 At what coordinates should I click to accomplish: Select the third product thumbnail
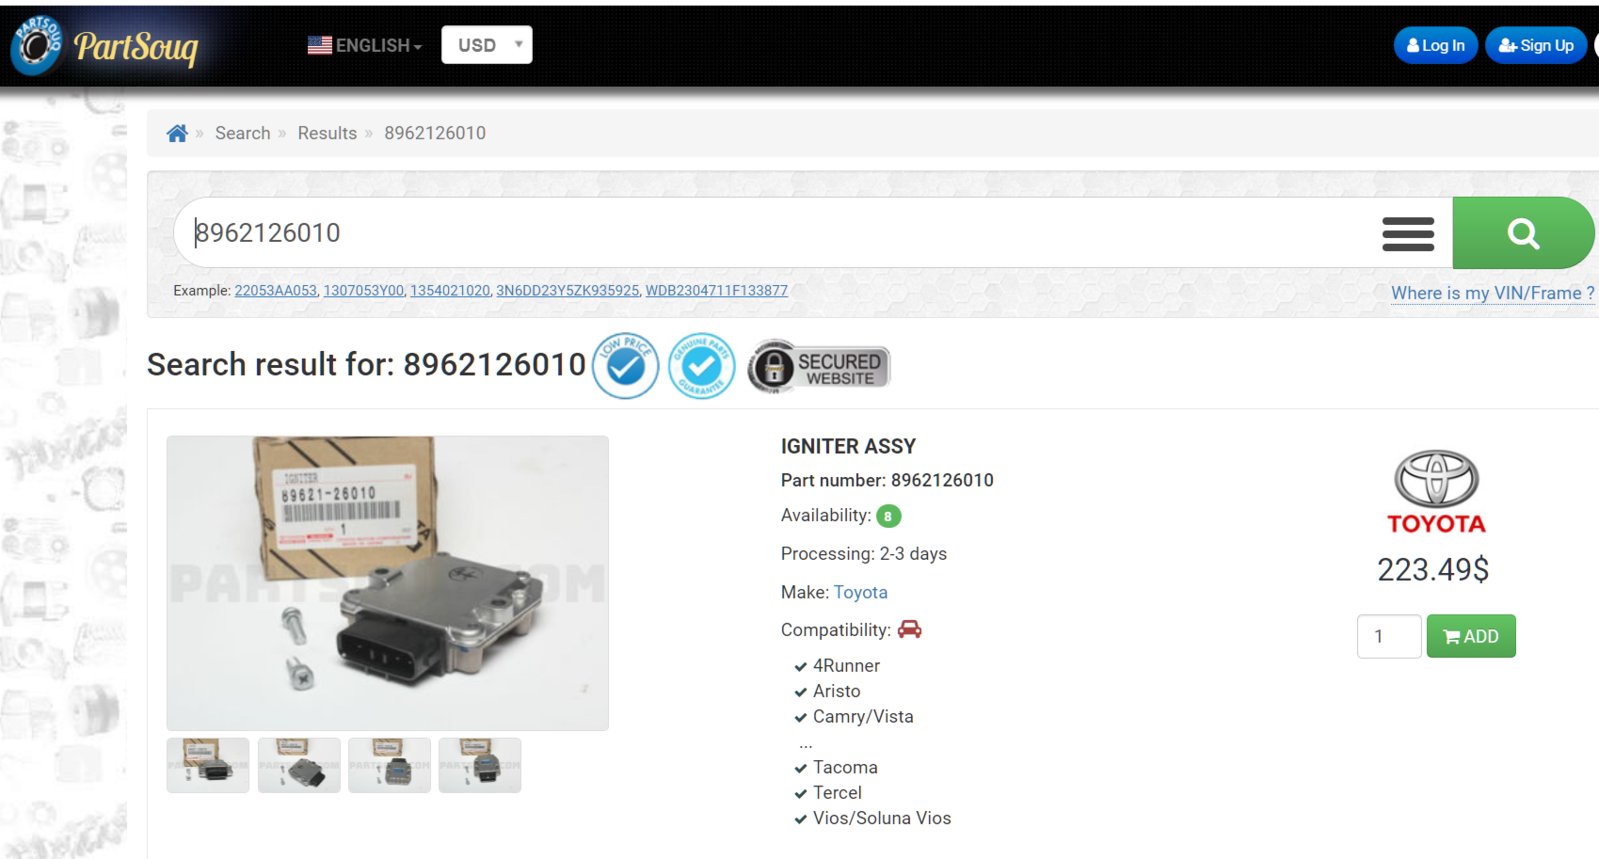pos(389,766)
